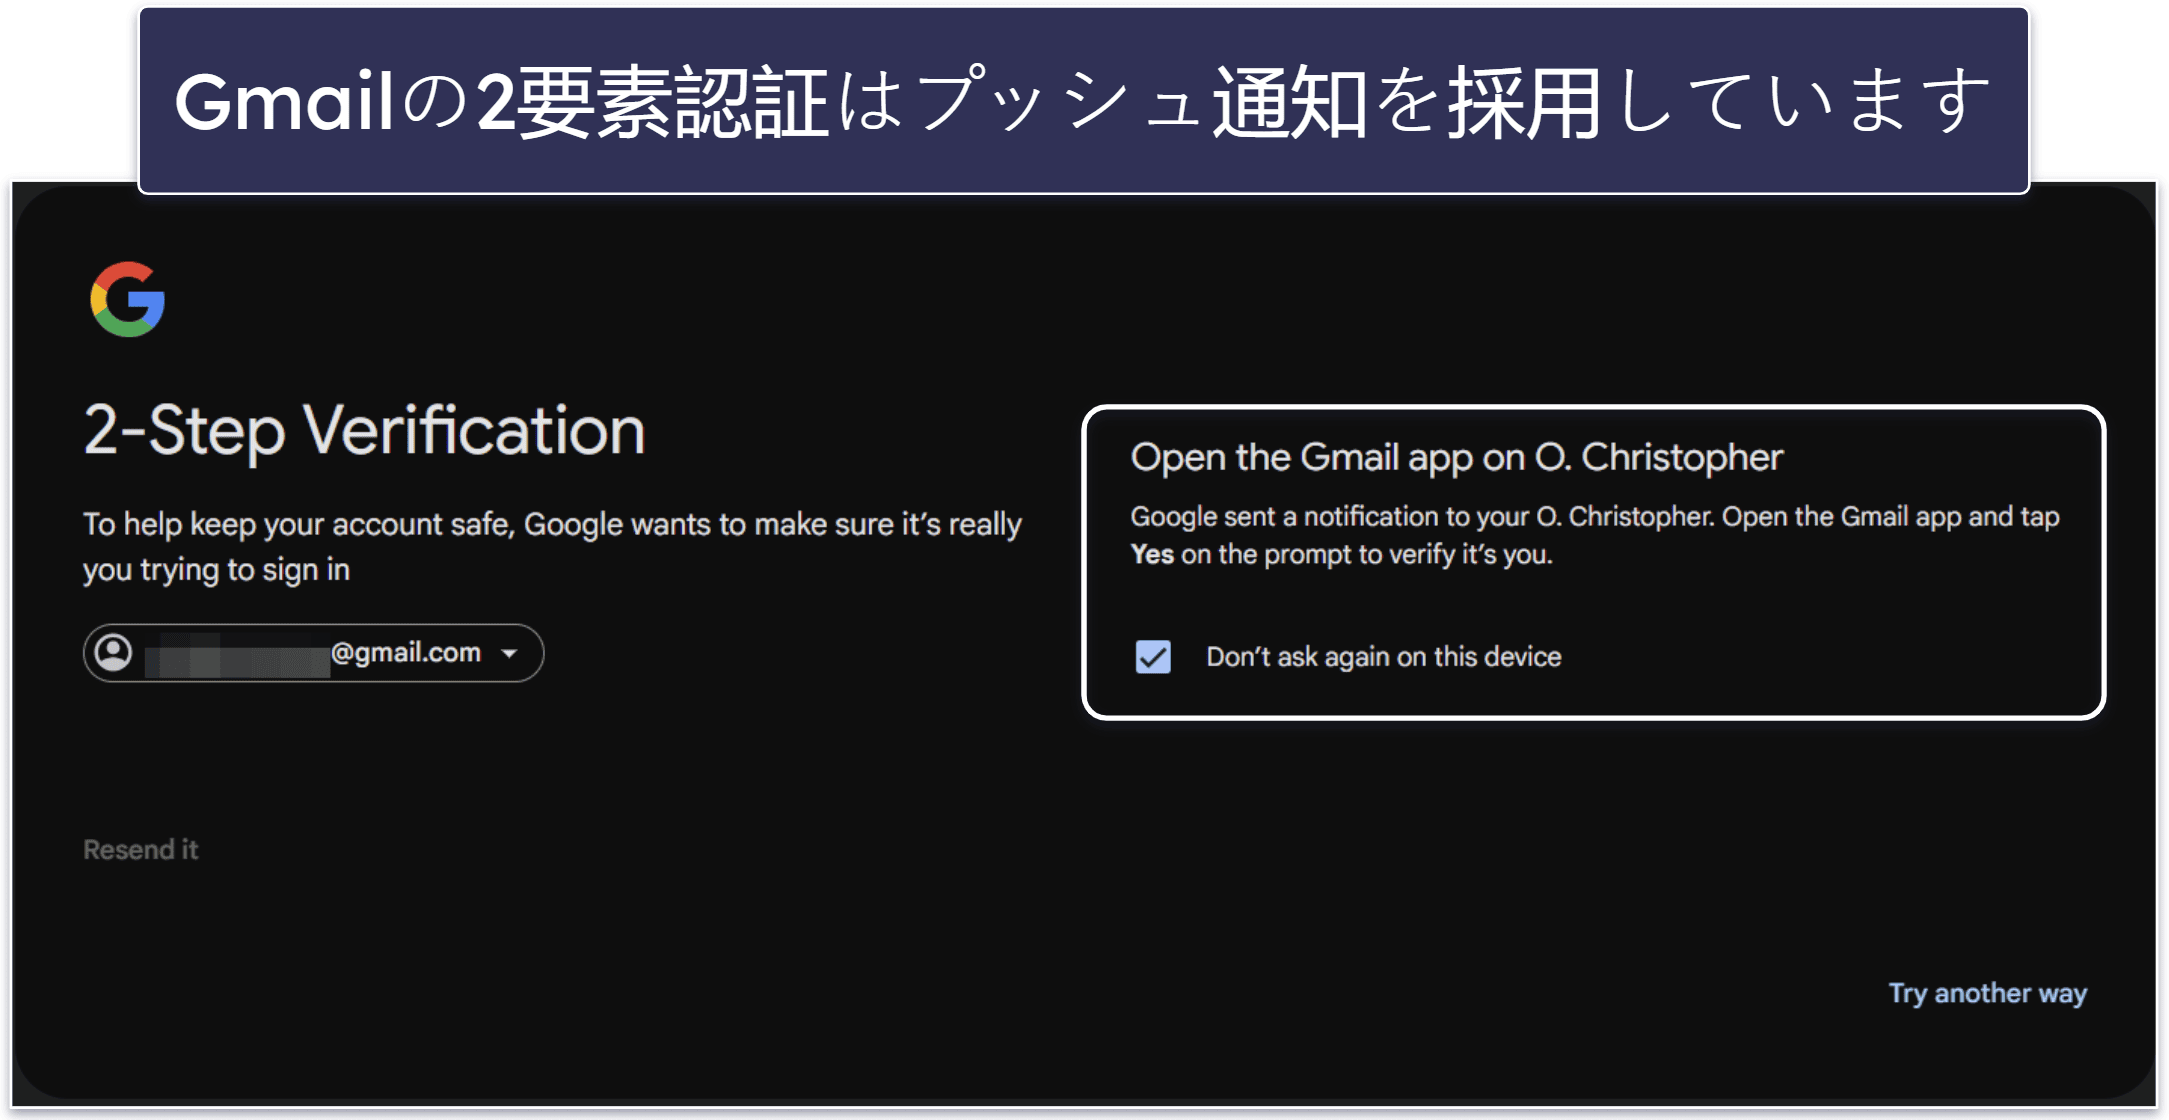
Task: Open the @gmail.com account switcher dropdown
Action: pyautogui.click(x=313, y=653)
